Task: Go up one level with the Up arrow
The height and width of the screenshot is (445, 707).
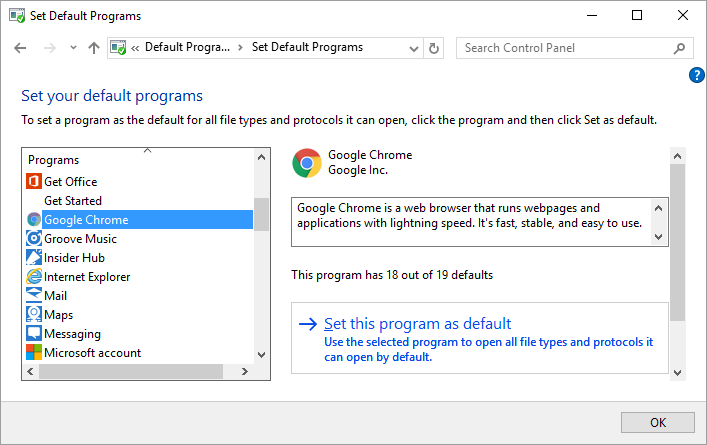Action: 94,48
